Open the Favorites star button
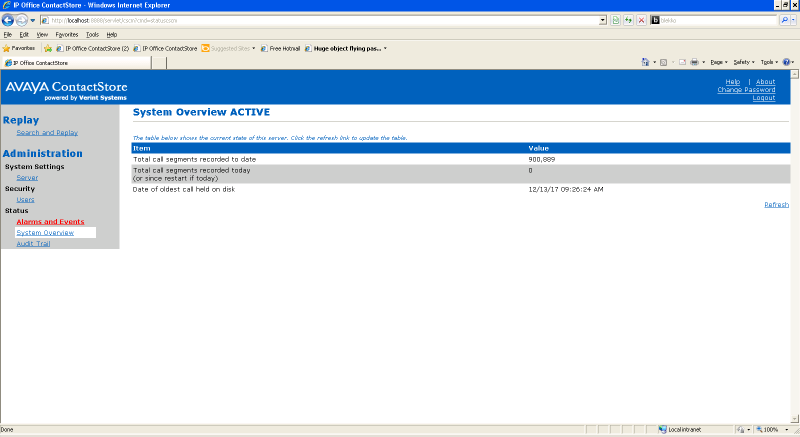 [x=18, y=48]
